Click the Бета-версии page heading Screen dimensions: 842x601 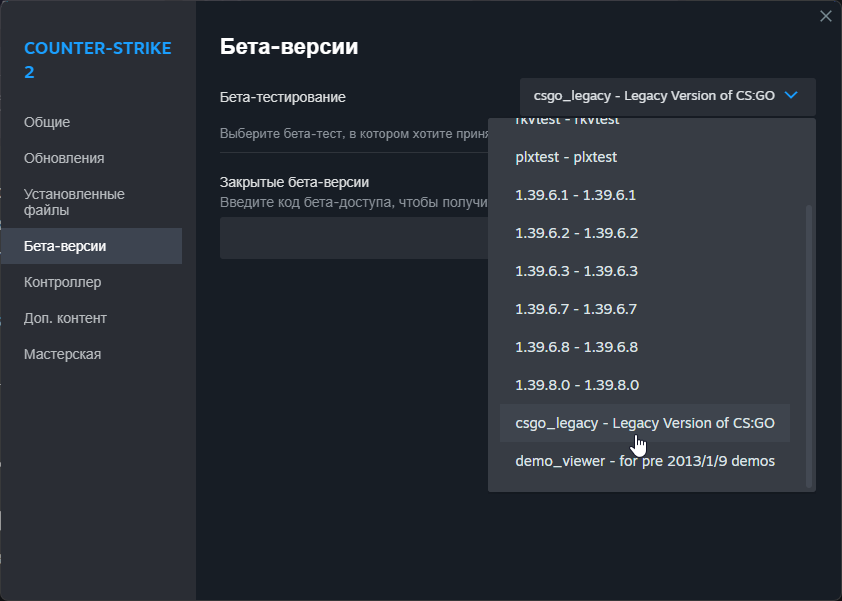[289, 47]
